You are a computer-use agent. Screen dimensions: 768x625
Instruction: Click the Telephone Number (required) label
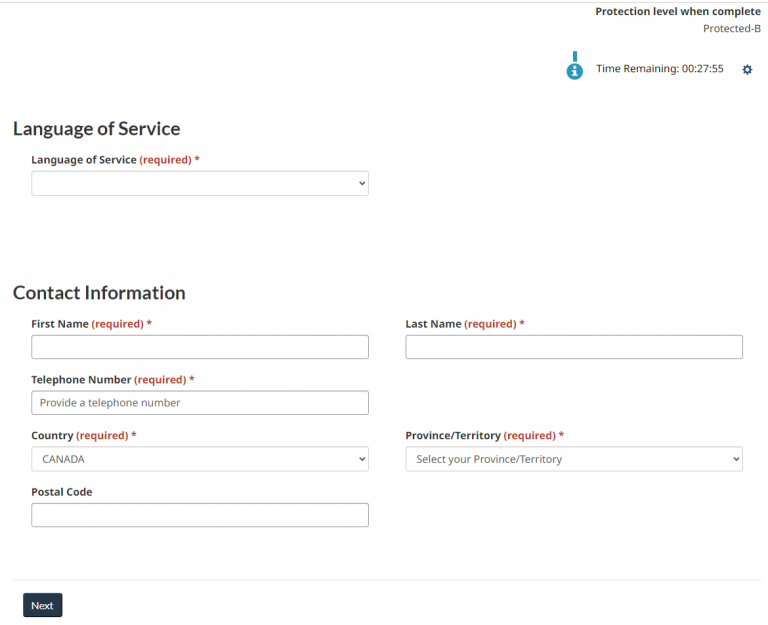[x=113, y=380]
